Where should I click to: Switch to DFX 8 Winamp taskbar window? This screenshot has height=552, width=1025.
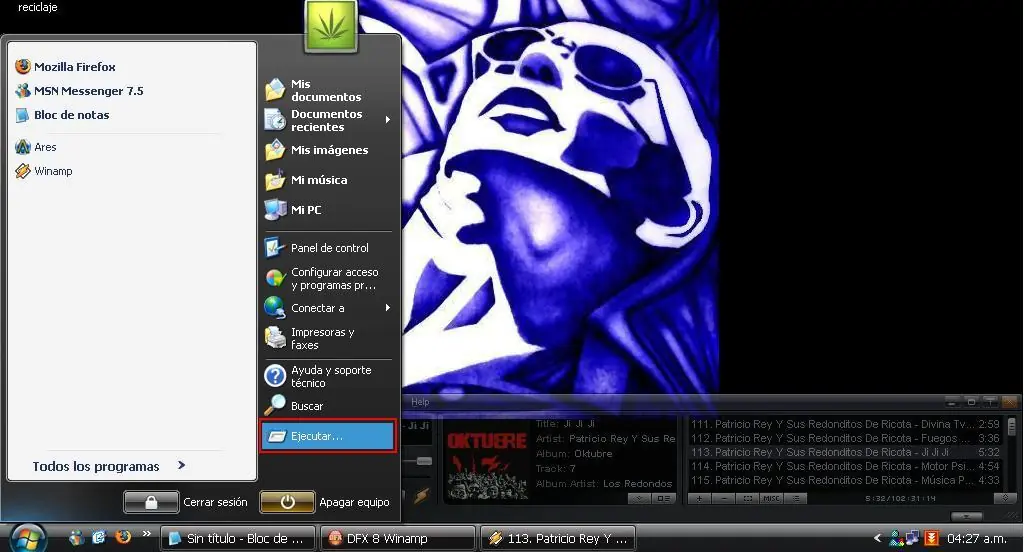397,538
